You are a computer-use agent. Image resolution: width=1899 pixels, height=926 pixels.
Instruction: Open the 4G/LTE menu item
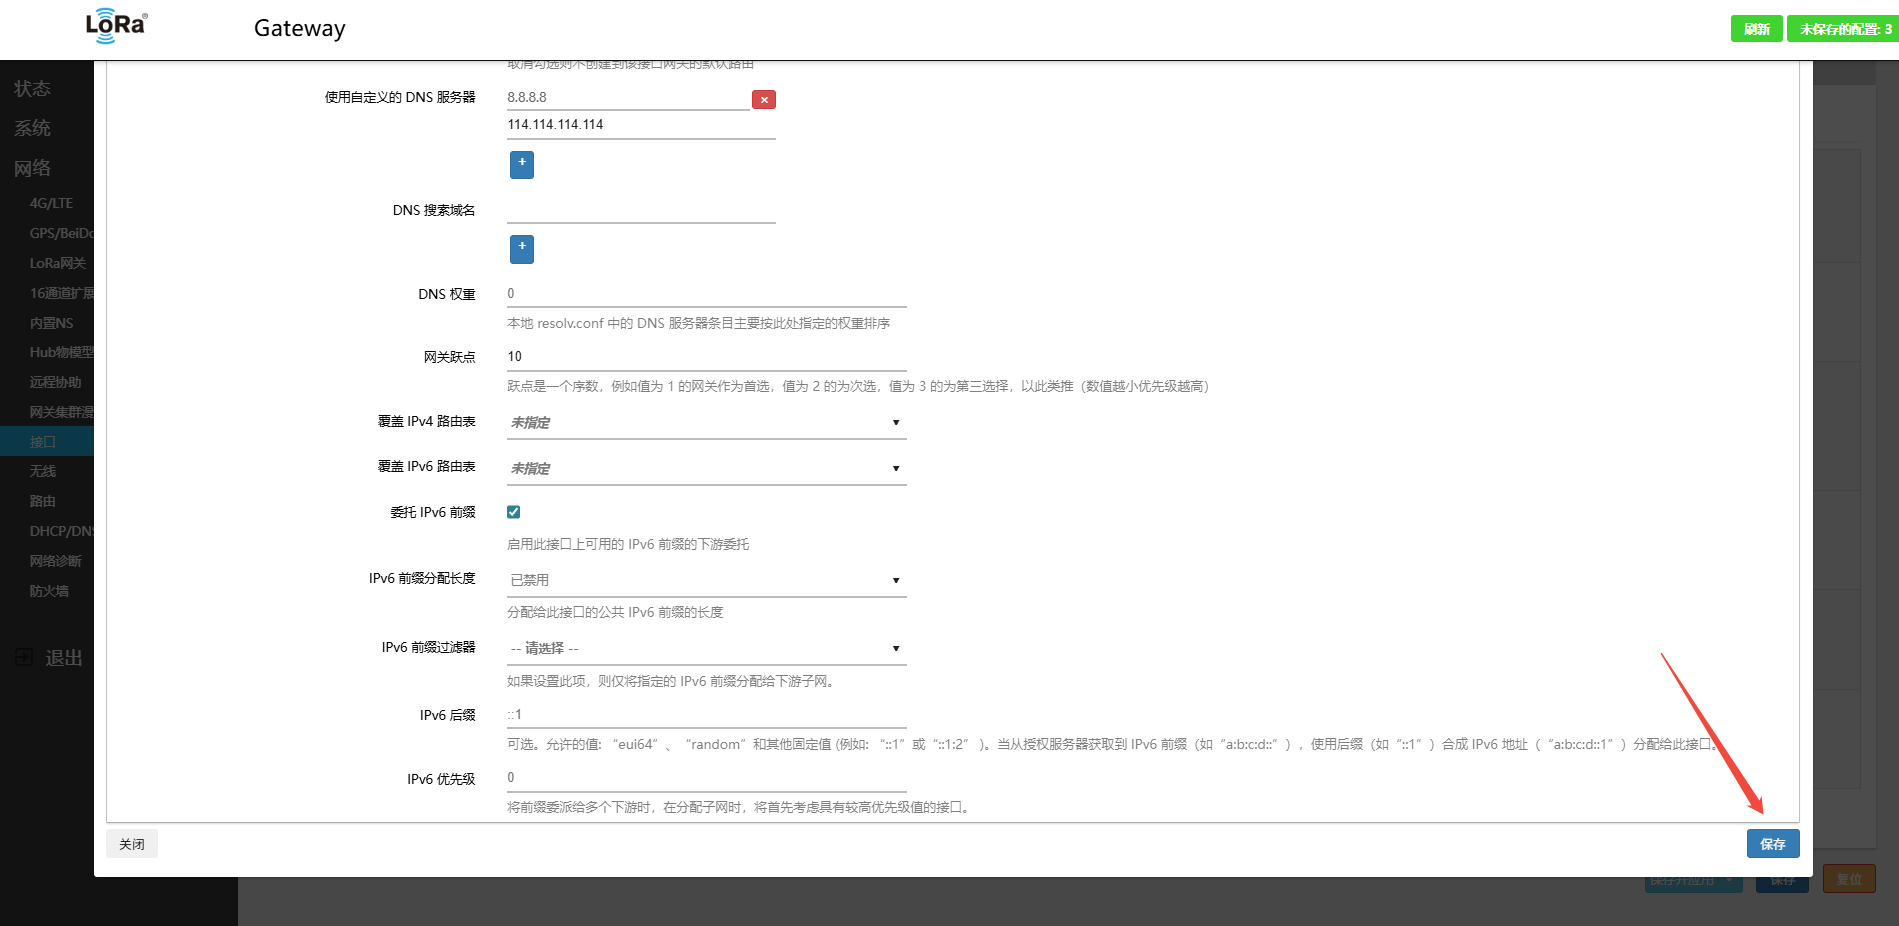click(x=51, y=203)
